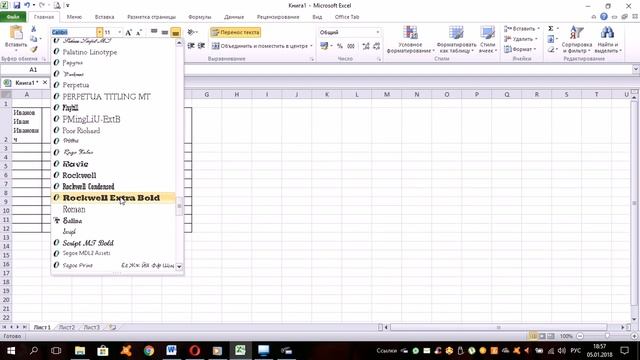
Task: Open Insert cells (Вставить) dropdown
Action: point(522,29)
